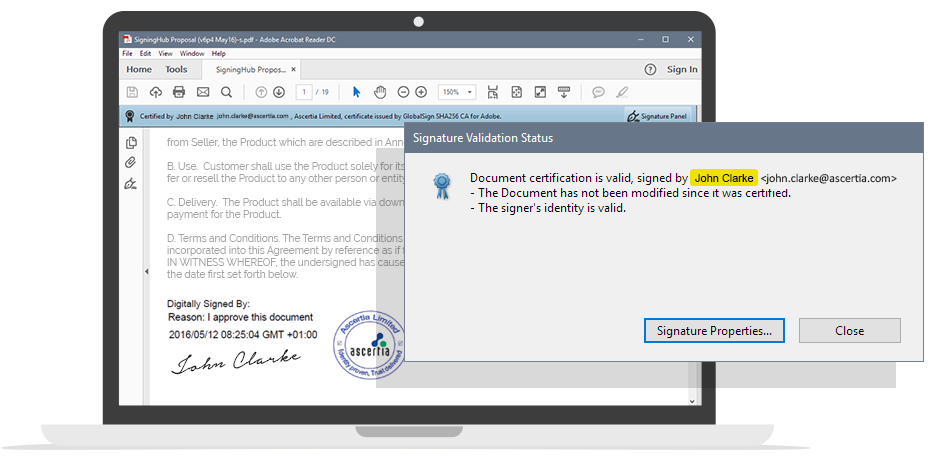Open the File menu
This screenshot has height=460, width=931.
tap(128, 53)
